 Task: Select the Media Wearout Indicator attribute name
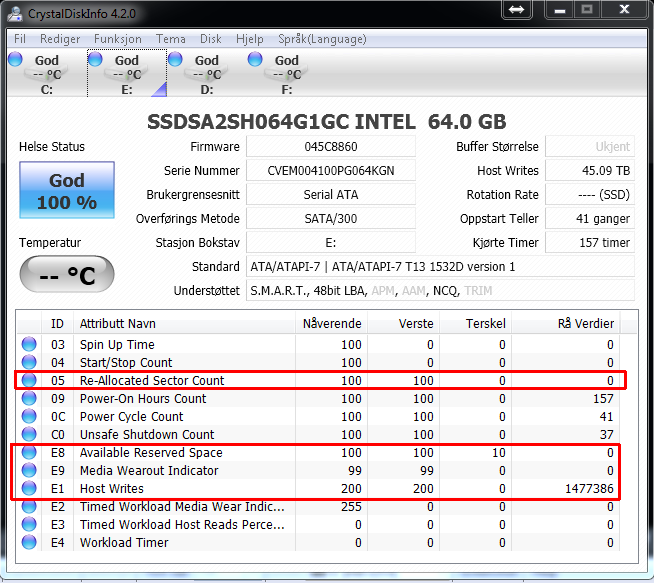tap(149, 470)
